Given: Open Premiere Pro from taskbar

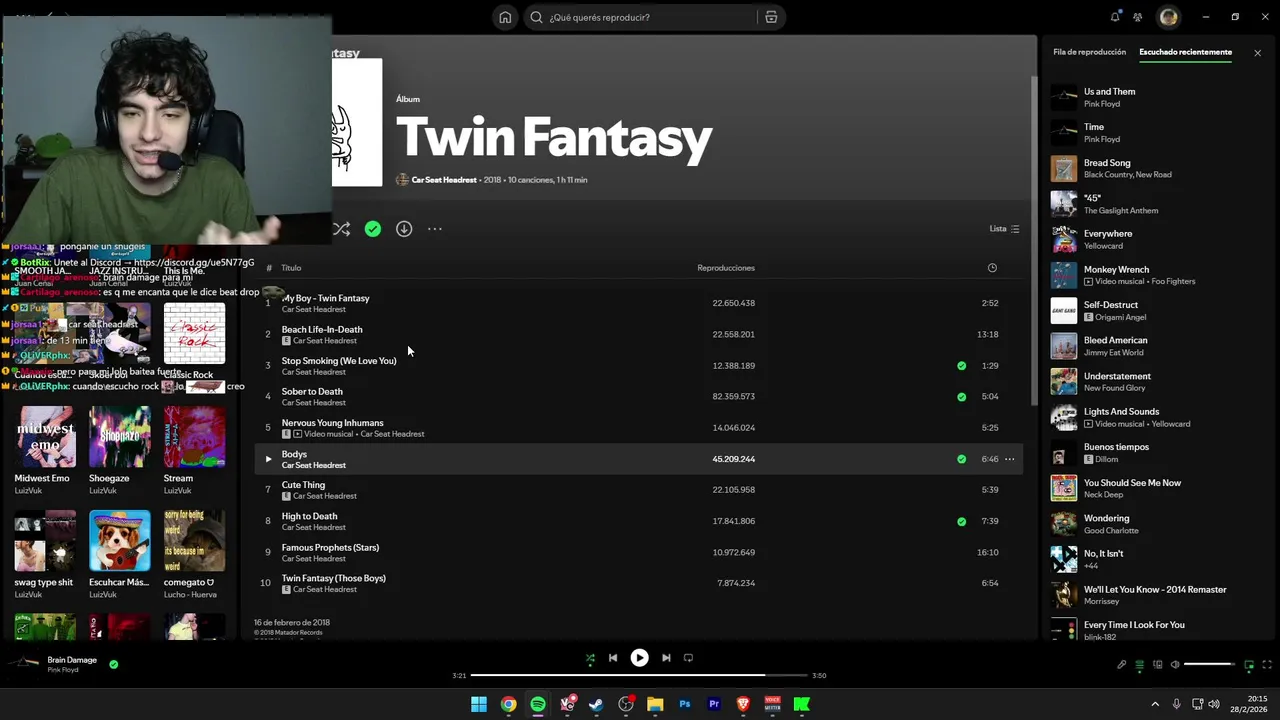Looking at the screenshot, I should [x=714, y=704].
